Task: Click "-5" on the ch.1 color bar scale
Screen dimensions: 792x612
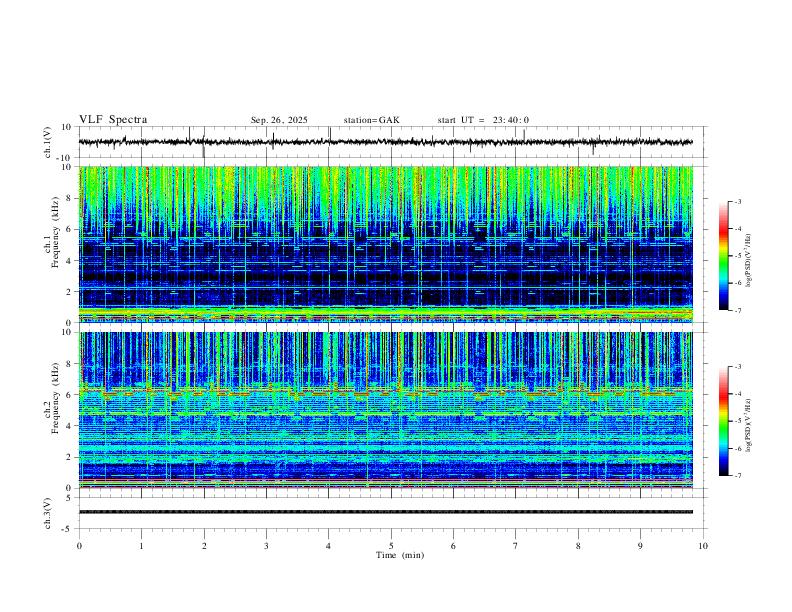Action: (x=738, y=256)
